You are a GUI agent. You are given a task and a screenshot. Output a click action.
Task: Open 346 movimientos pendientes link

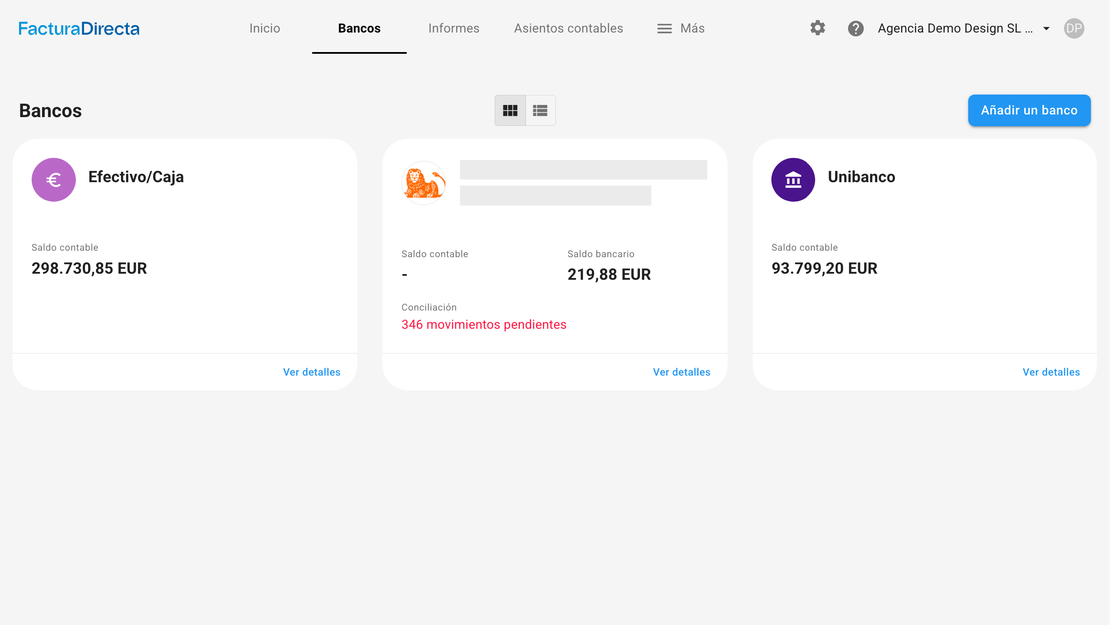(484, 324)
